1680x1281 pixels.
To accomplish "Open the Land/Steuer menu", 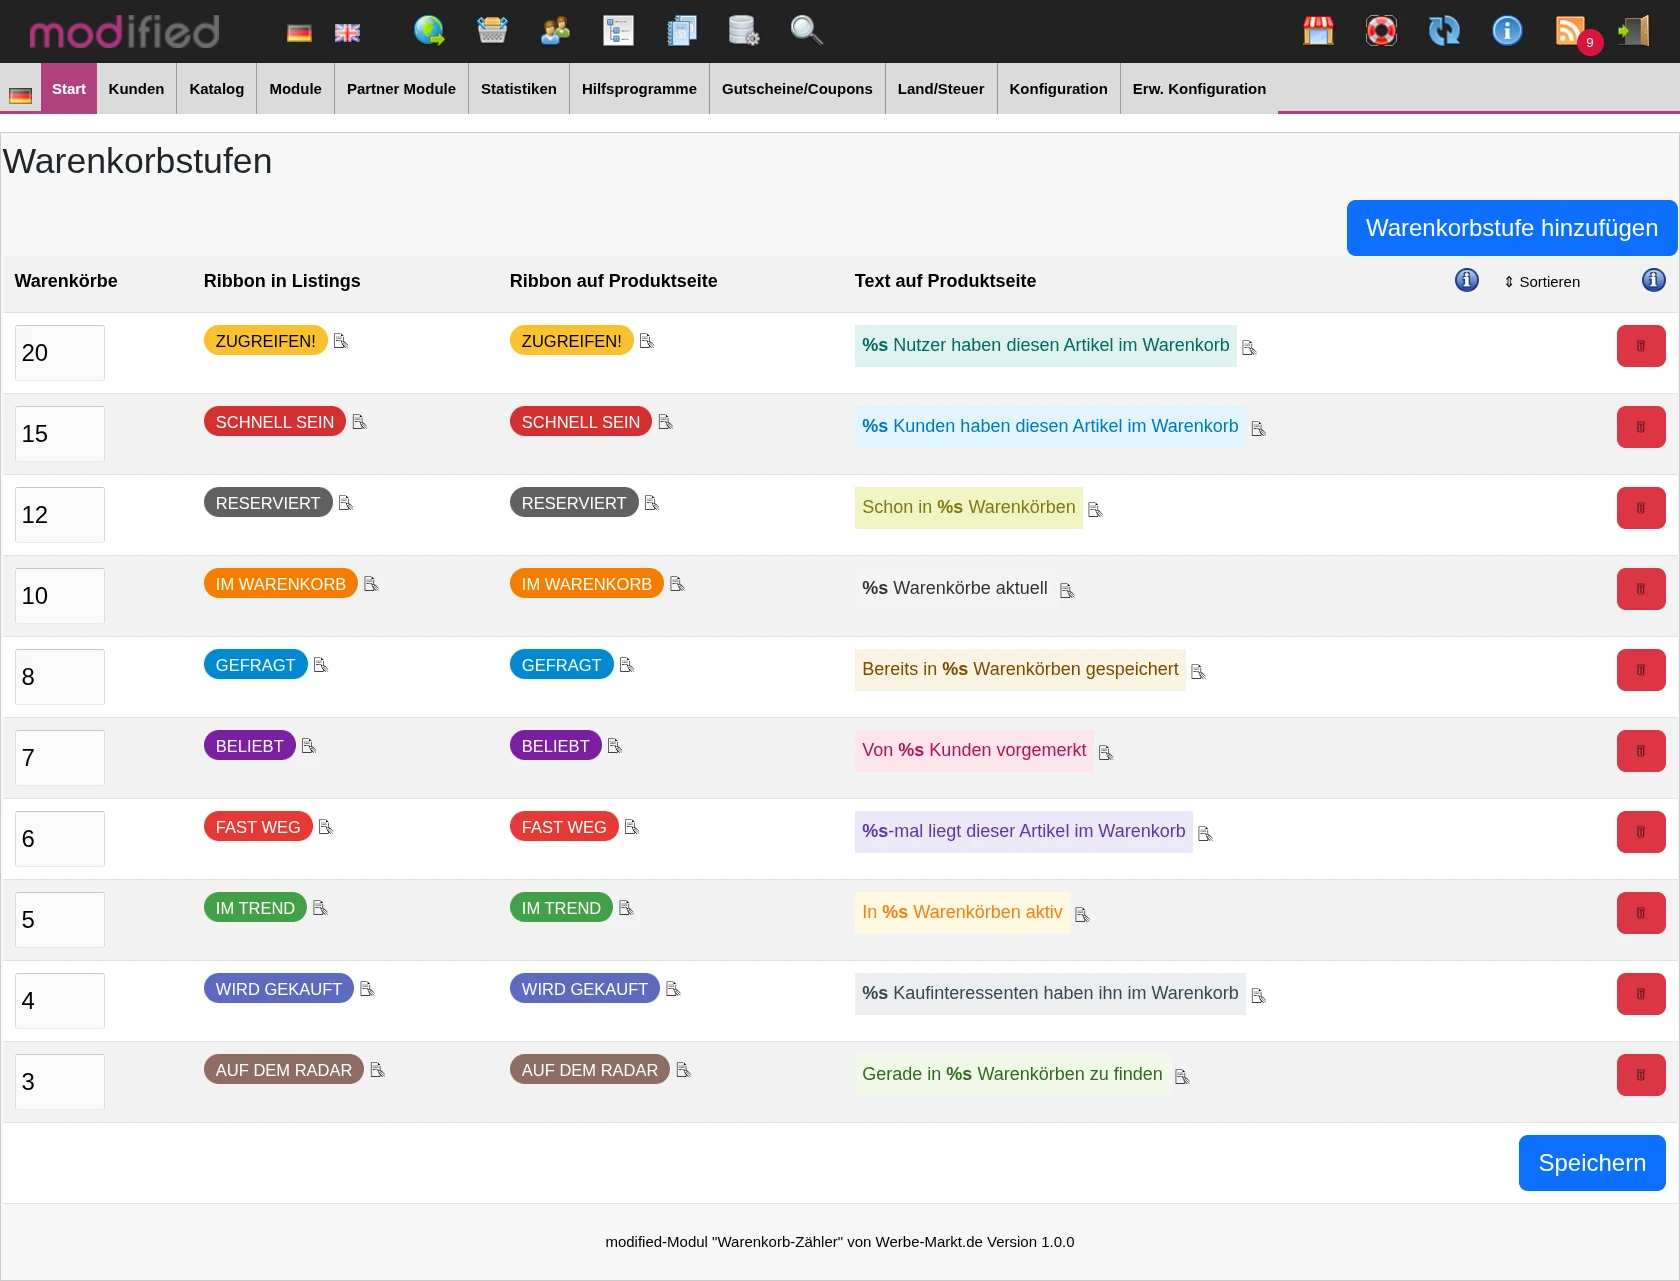I will pyautogui.click(x=941, y=88).
